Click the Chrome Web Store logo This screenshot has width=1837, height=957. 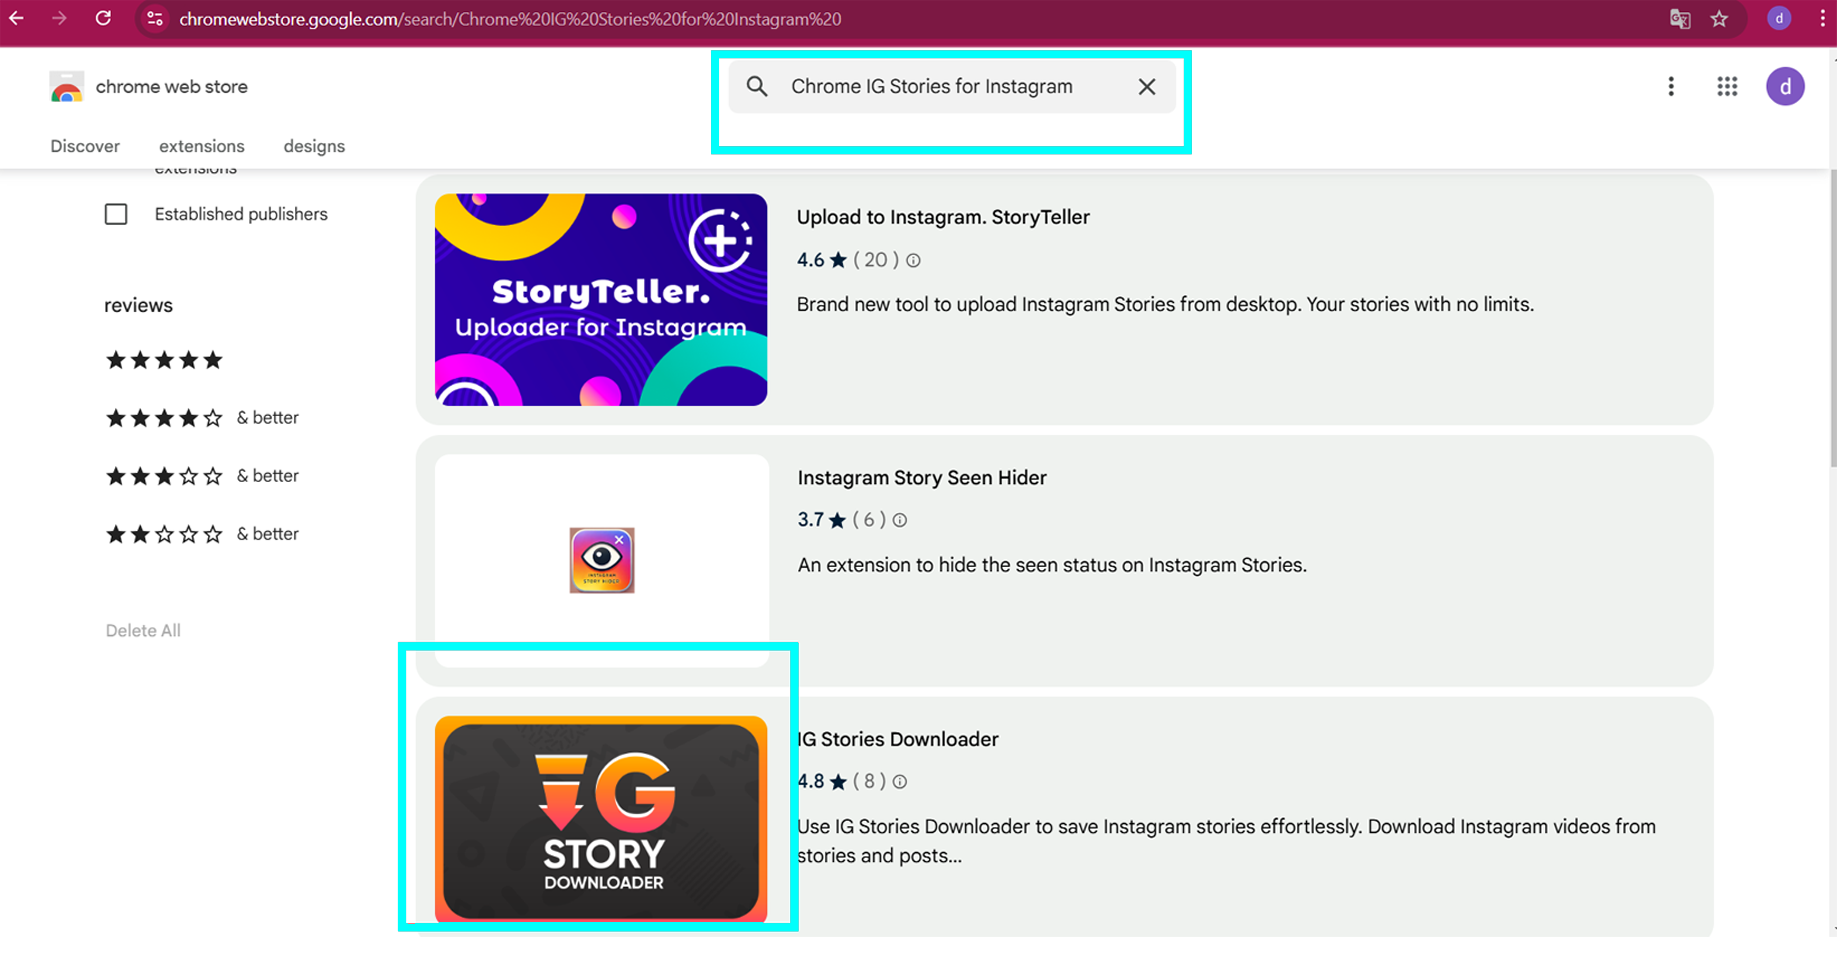[67, 87]
